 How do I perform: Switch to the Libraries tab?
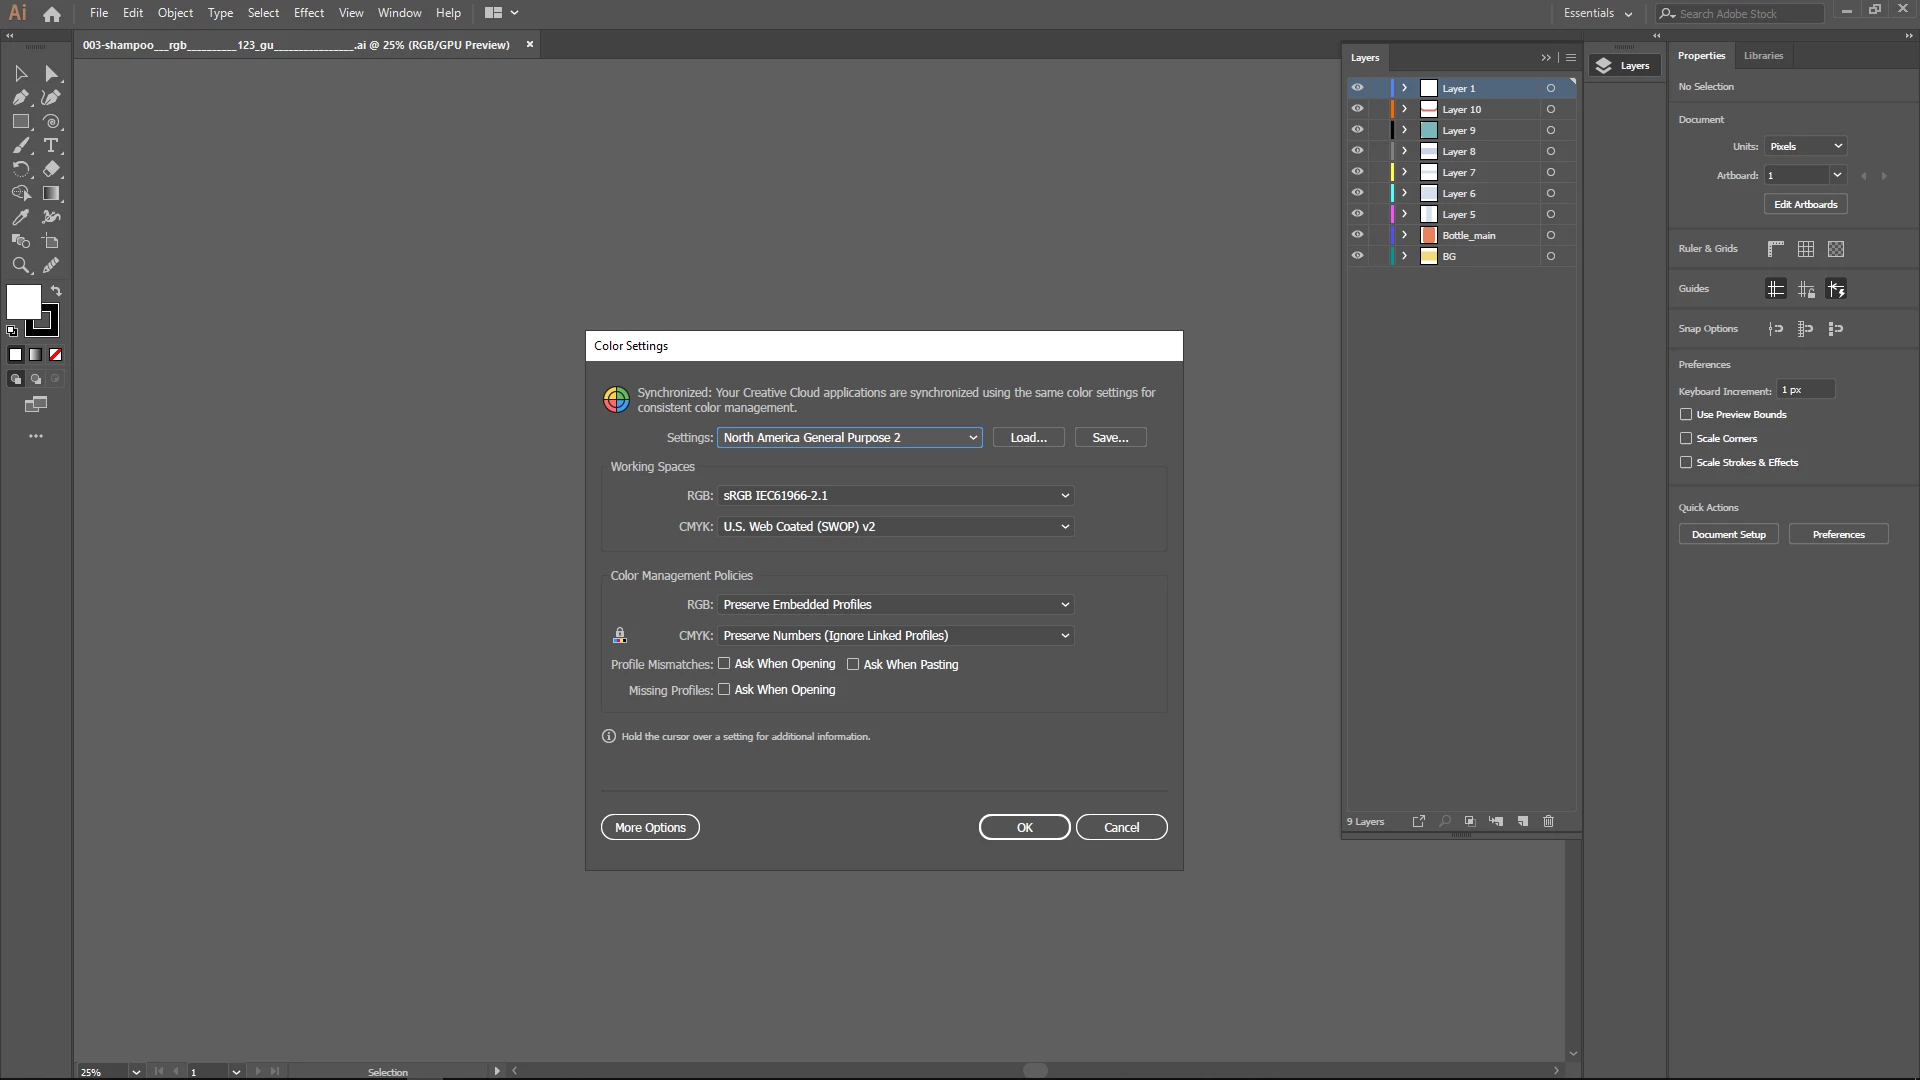pyautogui.click(x=1762, y=56)
